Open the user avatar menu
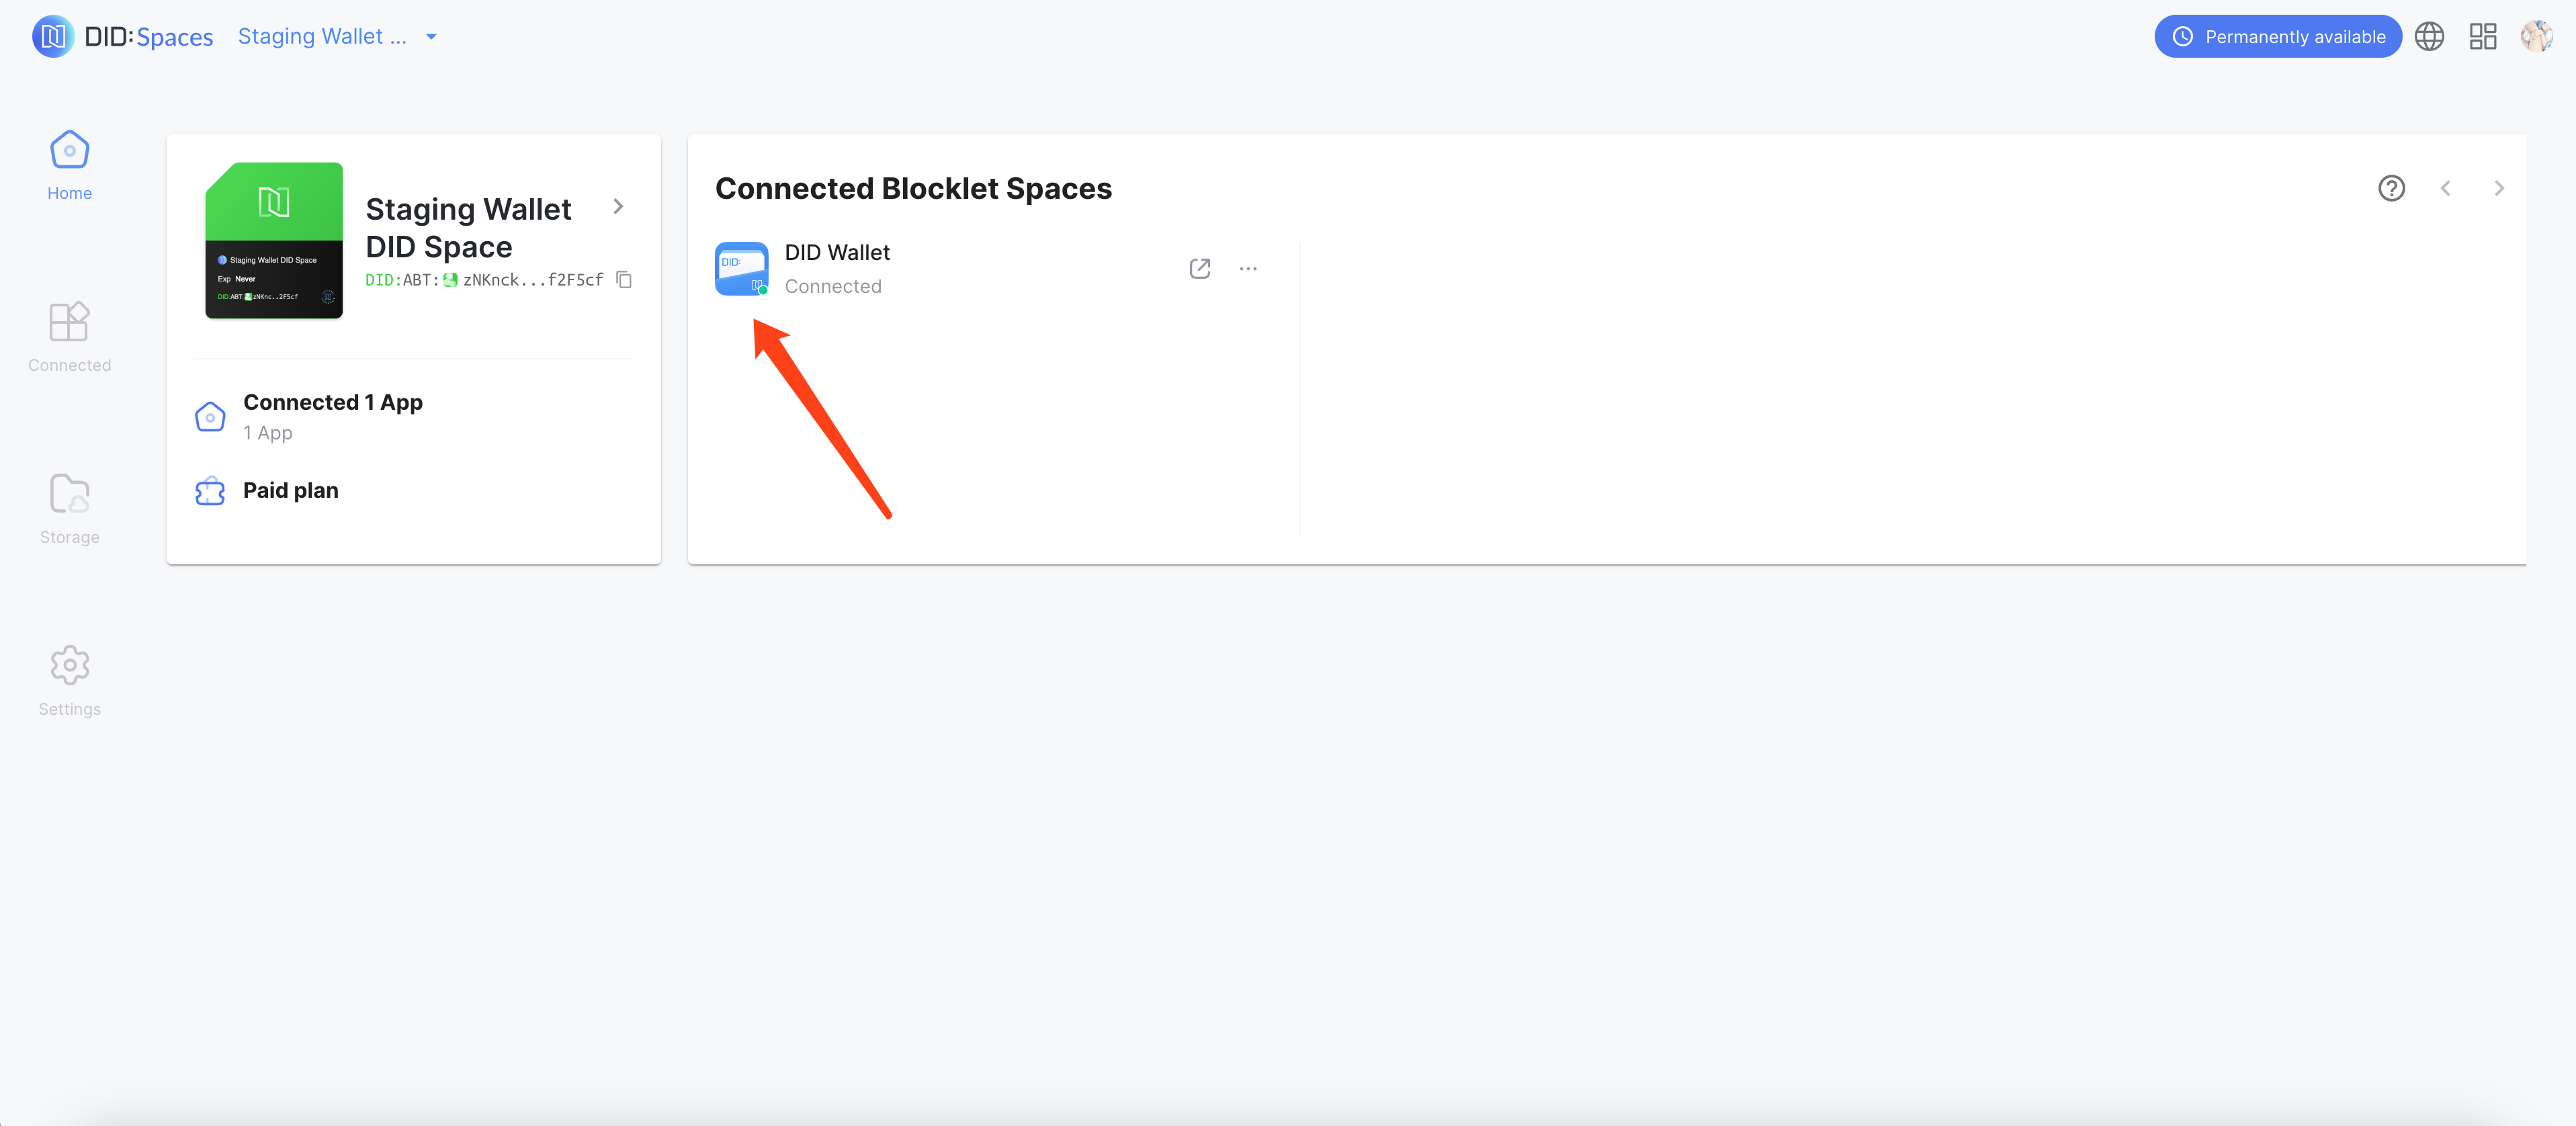This screenshot has height=1126, width=2576. click(2537, 37)
